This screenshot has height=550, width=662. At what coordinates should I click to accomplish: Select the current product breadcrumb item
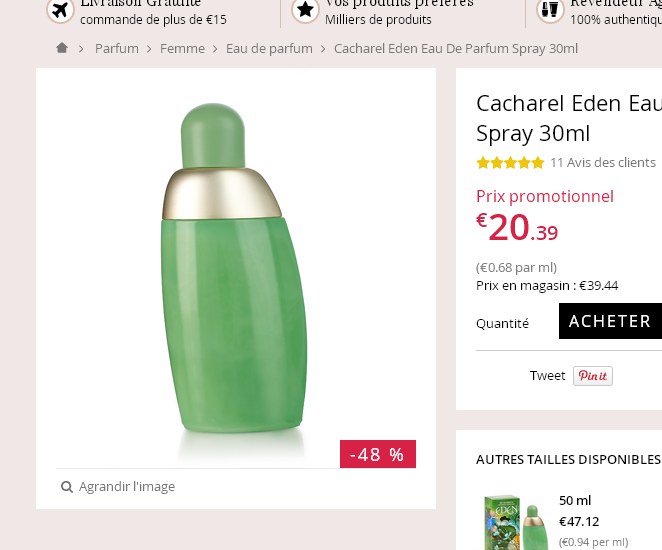(x=456, y=48)
